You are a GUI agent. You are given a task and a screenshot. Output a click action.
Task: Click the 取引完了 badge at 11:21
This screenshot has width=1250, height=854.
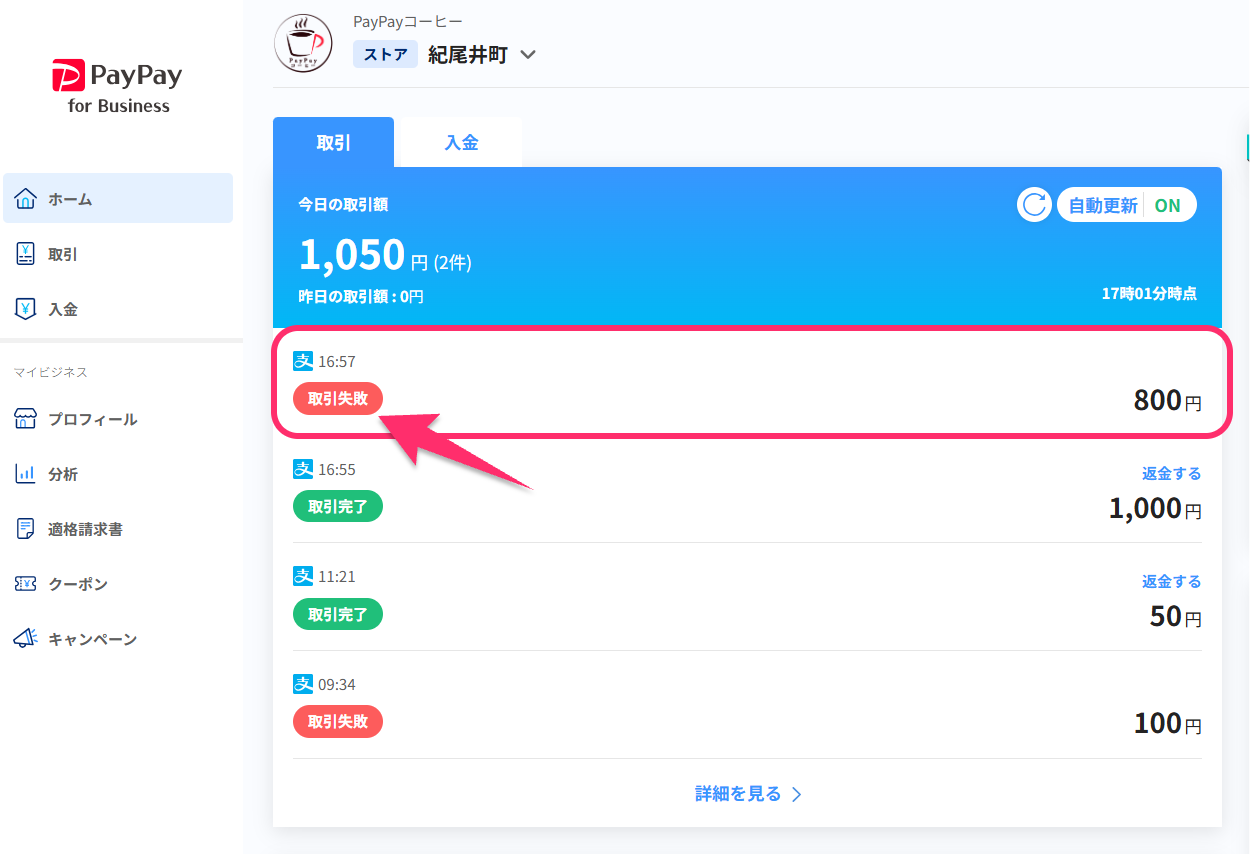click(x=338, y=613)
